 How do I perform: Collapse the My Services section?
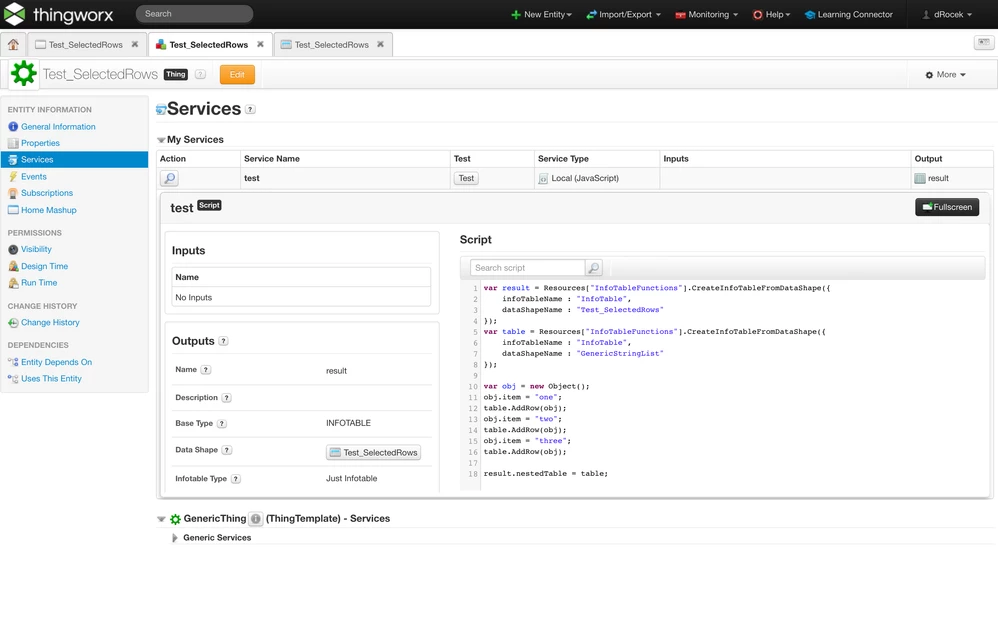161,140
